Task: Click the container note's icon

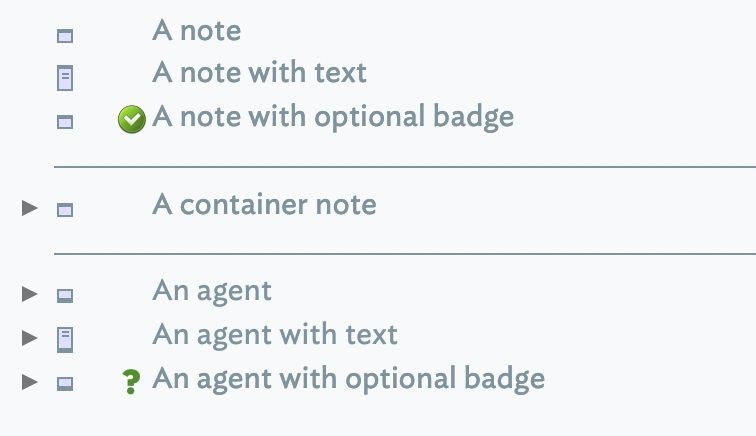Action: 65,210
